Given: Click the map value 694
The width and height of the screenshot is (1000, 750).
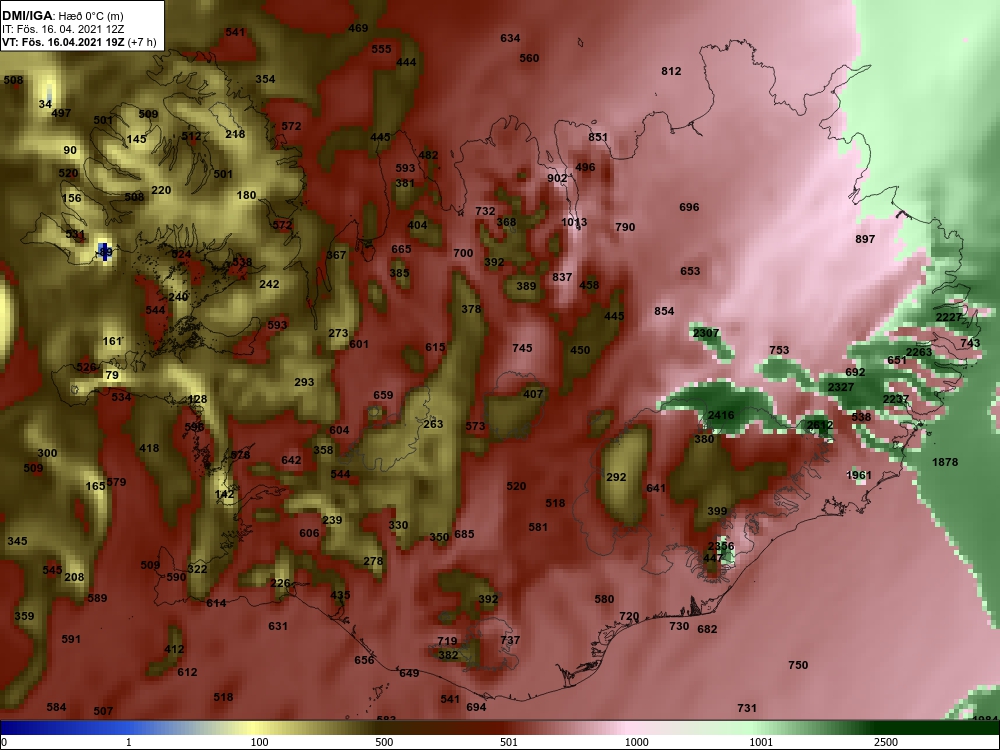Looking at the screenshot, I should [476, 707].
